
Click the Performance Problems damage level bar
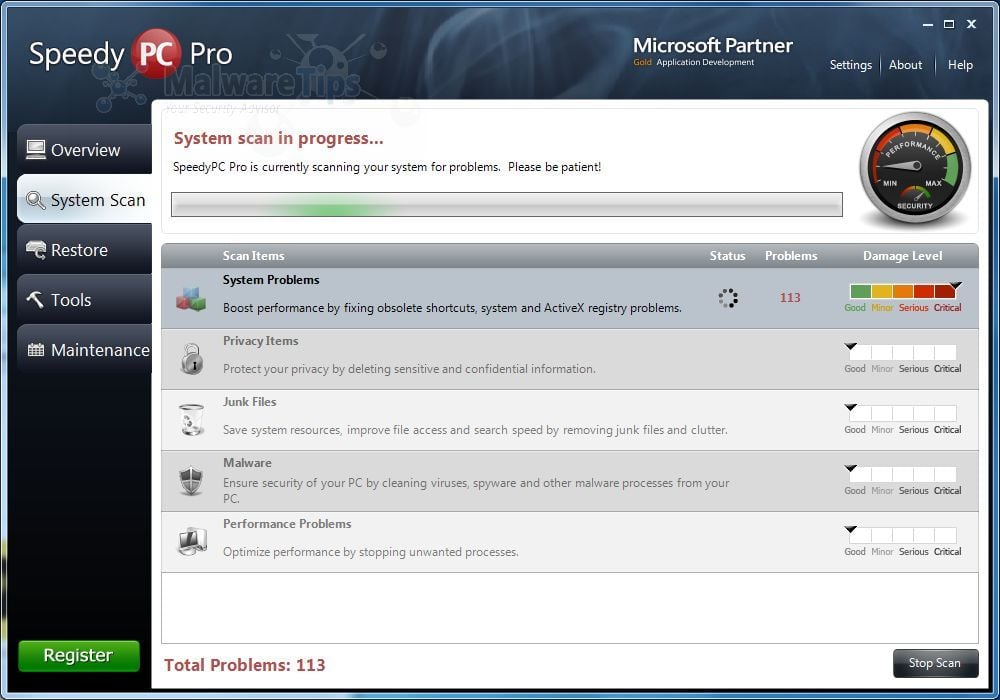(903, 535)
